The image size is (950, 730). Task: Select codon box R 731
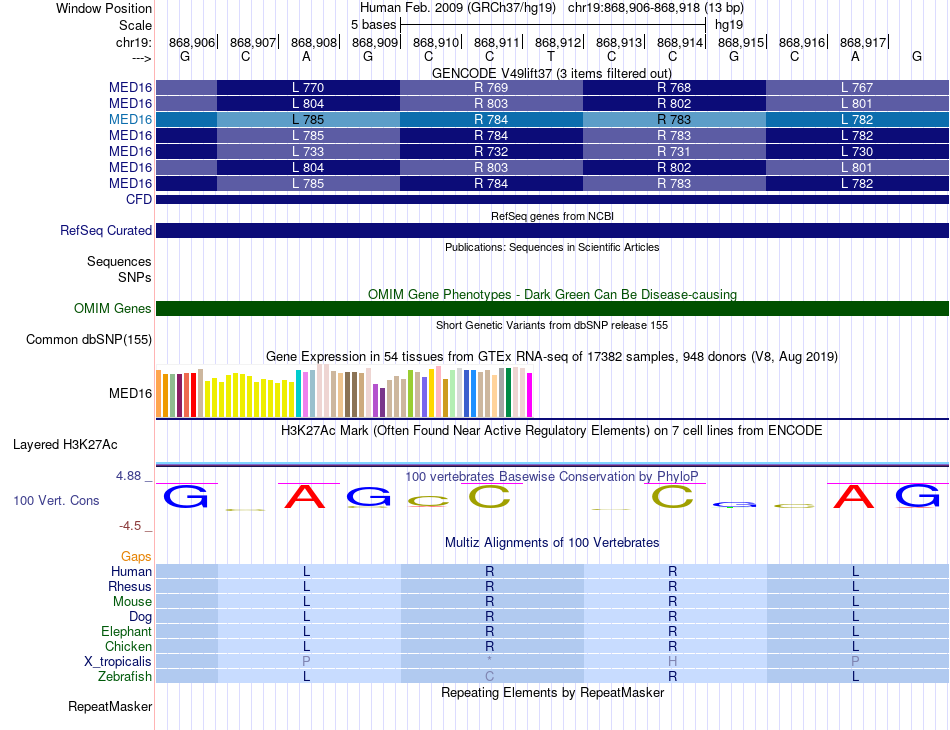674,151
